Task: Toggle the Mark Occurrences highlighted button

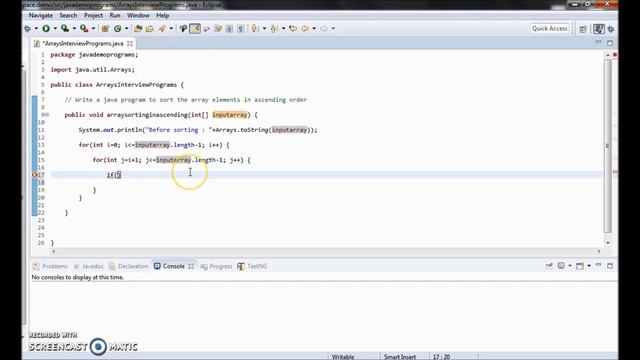Action: [195, 29]
